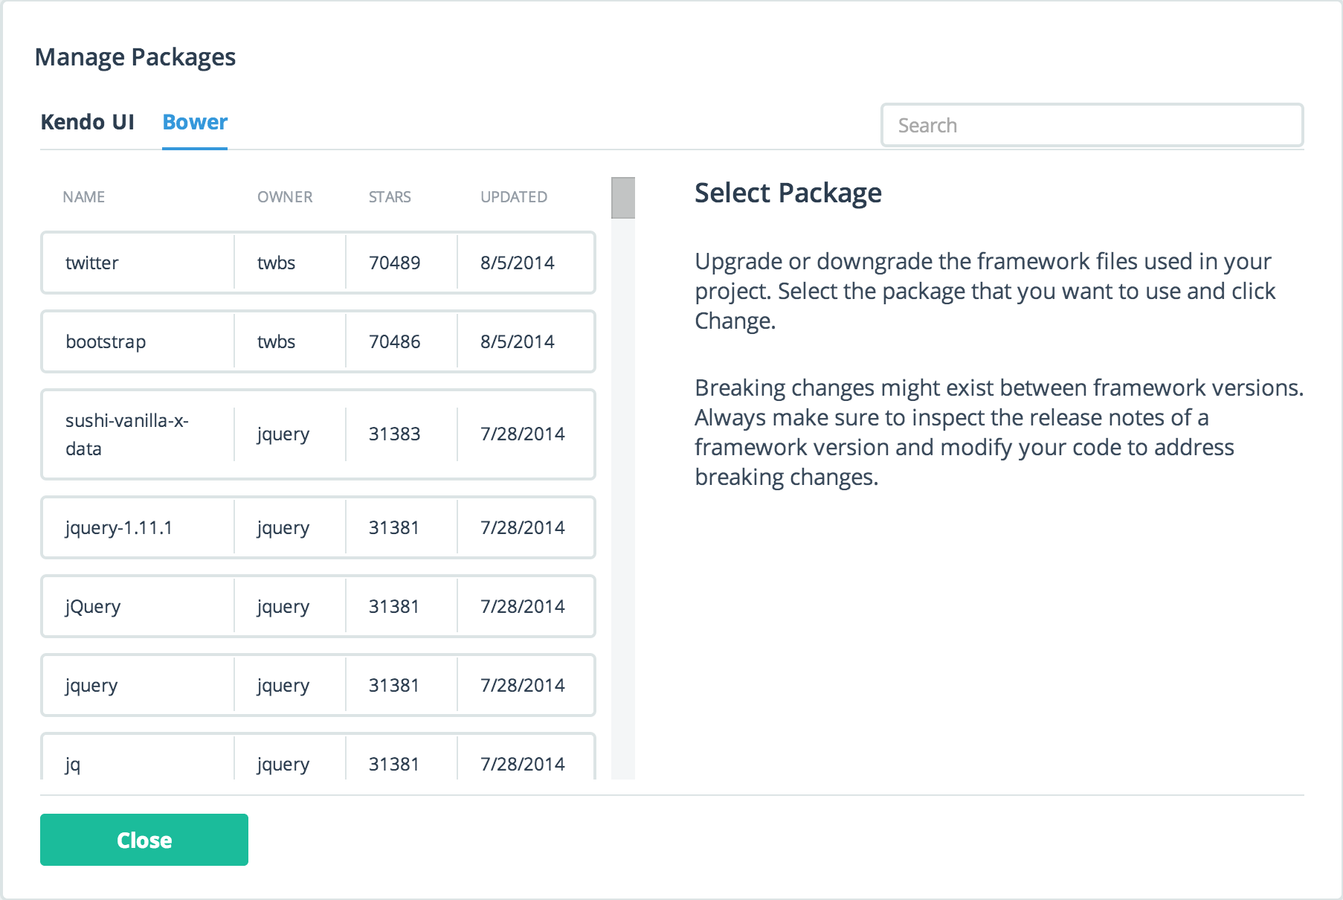The height and width of the screenshot is (900, 1343).
Task: Select the lowercase jquery package name
Action: click(91, 685)
